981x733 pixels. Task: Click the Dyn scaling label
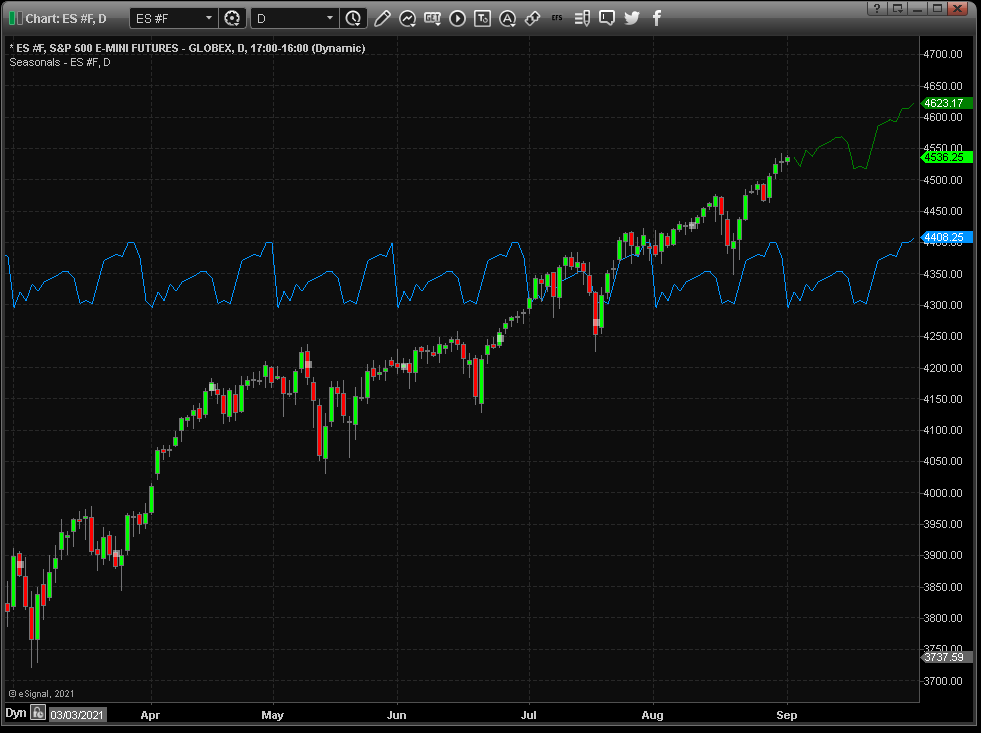coord(16,713)
